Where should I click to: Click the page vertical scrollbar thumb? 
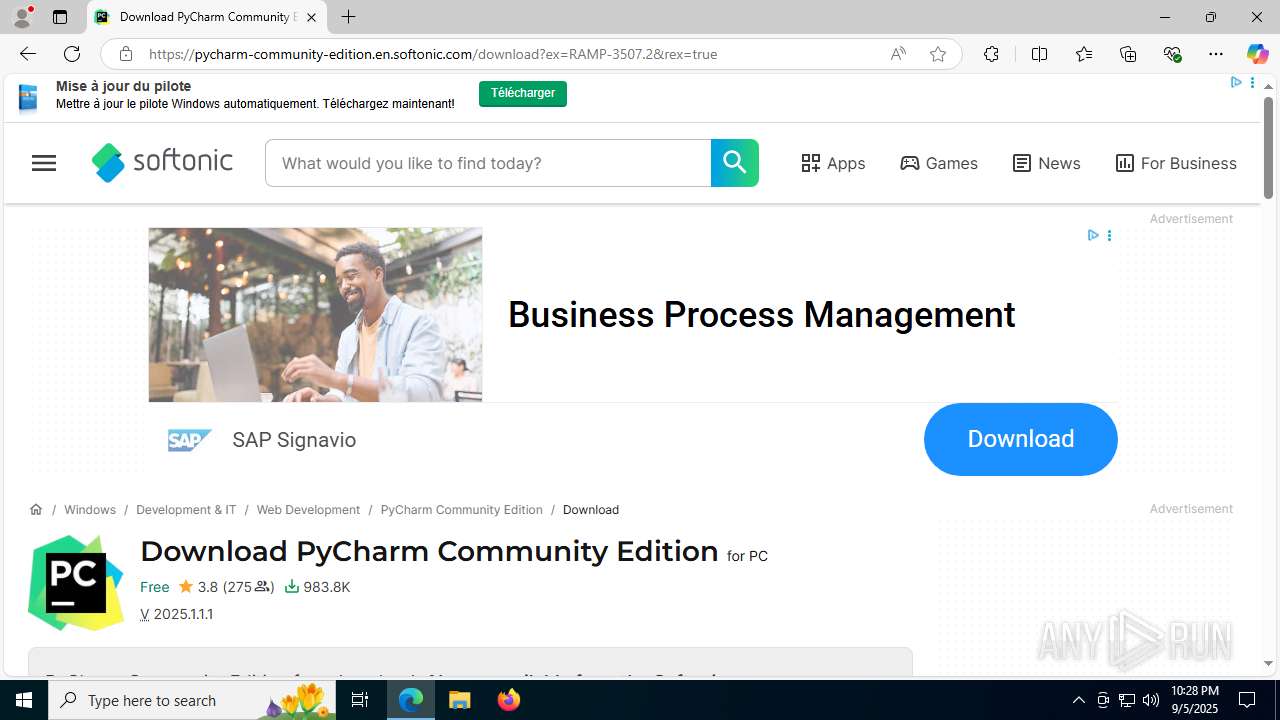(x=1268, y=146)
